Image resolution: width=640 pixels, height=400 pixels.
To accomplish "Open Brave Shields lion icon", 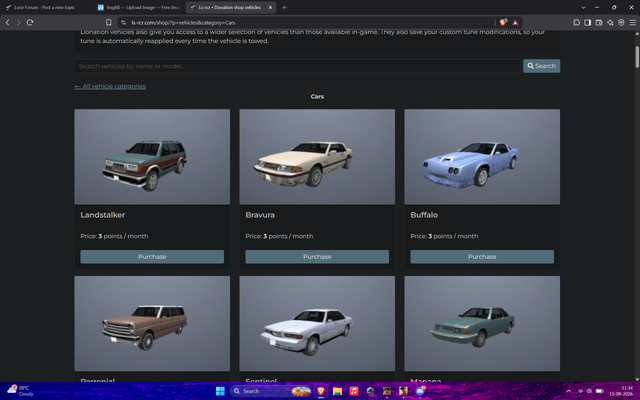I will (503, 22).
